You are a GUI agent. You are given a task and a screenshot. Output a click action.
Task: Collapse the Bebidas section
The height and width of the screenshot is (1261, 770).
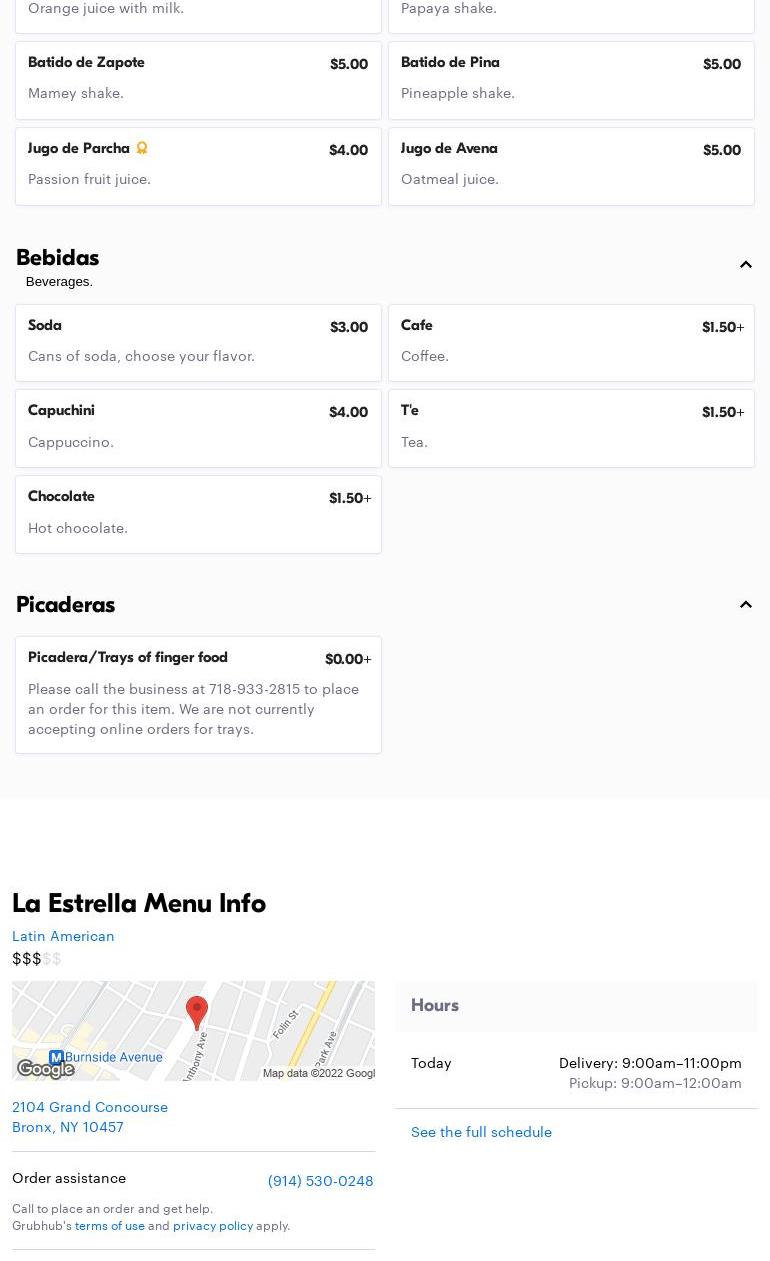745,265
